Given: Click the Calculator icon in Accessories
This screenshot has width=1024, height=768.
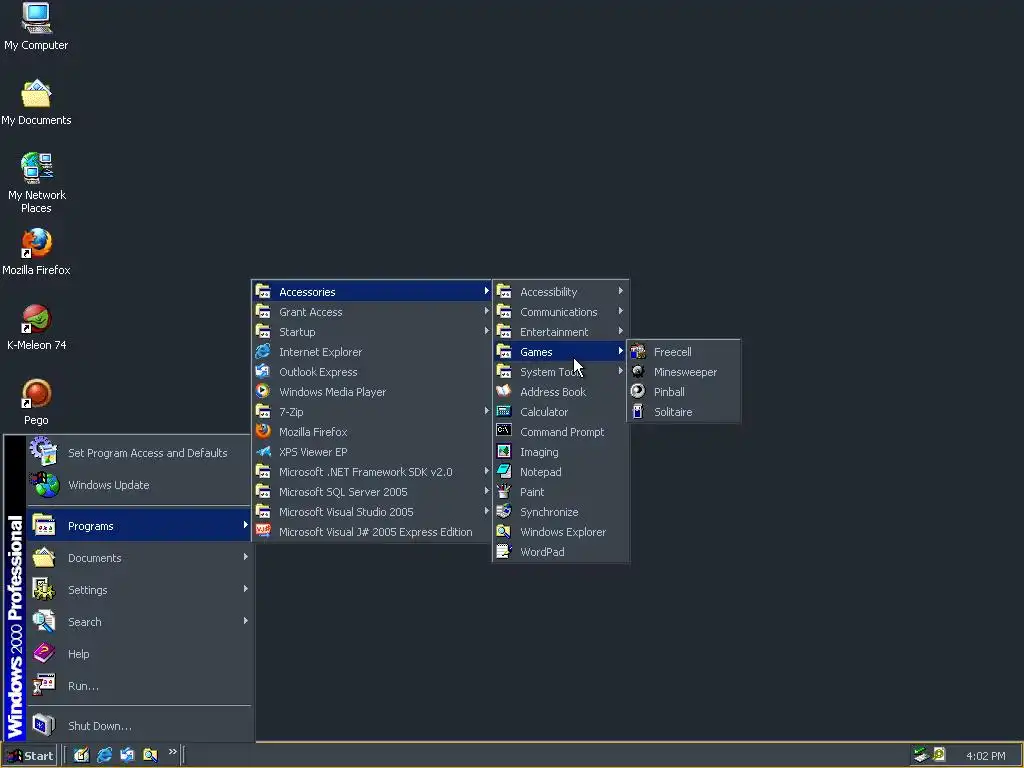Looking at the screenshot, I should tap(504, 411).
